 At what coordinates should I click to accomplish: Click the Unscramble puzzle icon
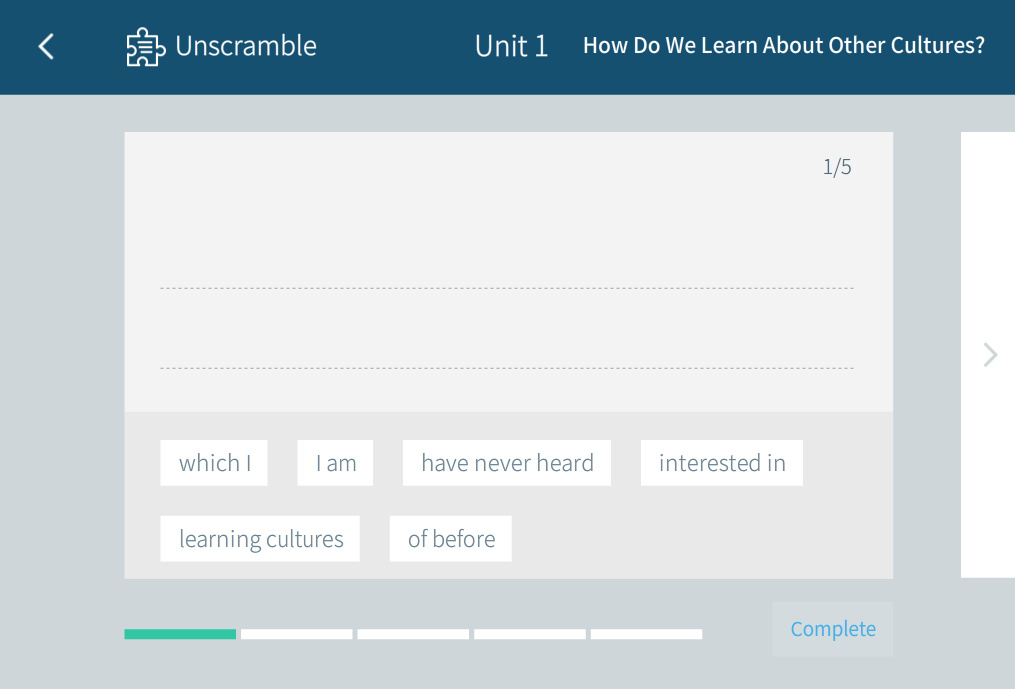(145, 47)
